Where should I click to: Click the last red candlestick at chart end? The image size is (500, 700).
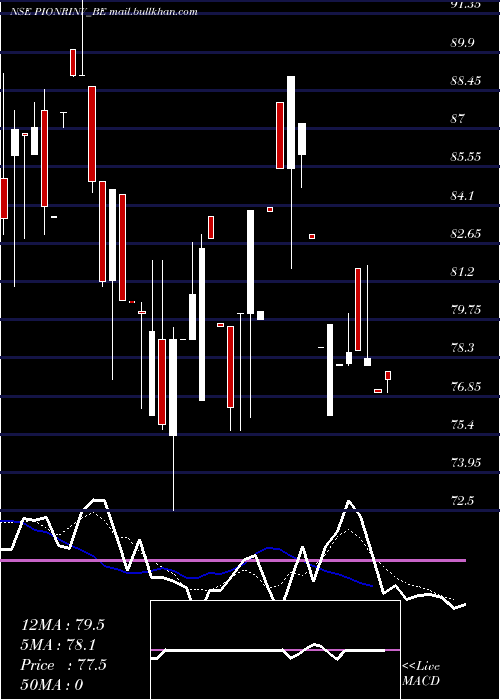pyautogui.click(x=388, y=375)
